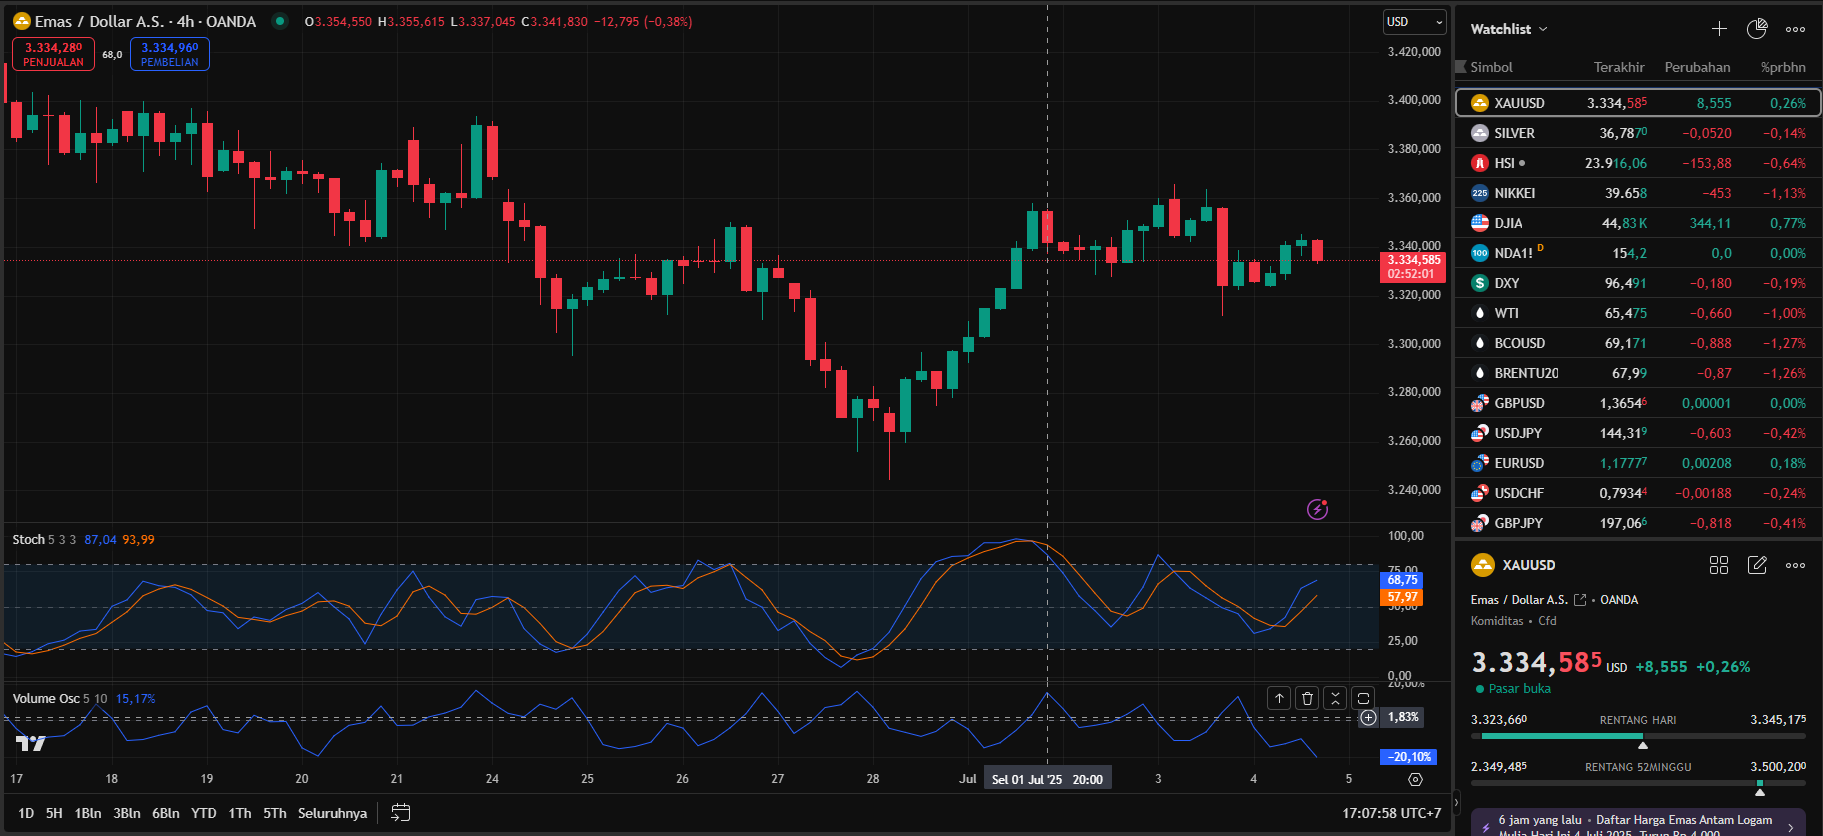
Task: Delete the Volume Osc pane with trash icon
Action: [1307, 699]
